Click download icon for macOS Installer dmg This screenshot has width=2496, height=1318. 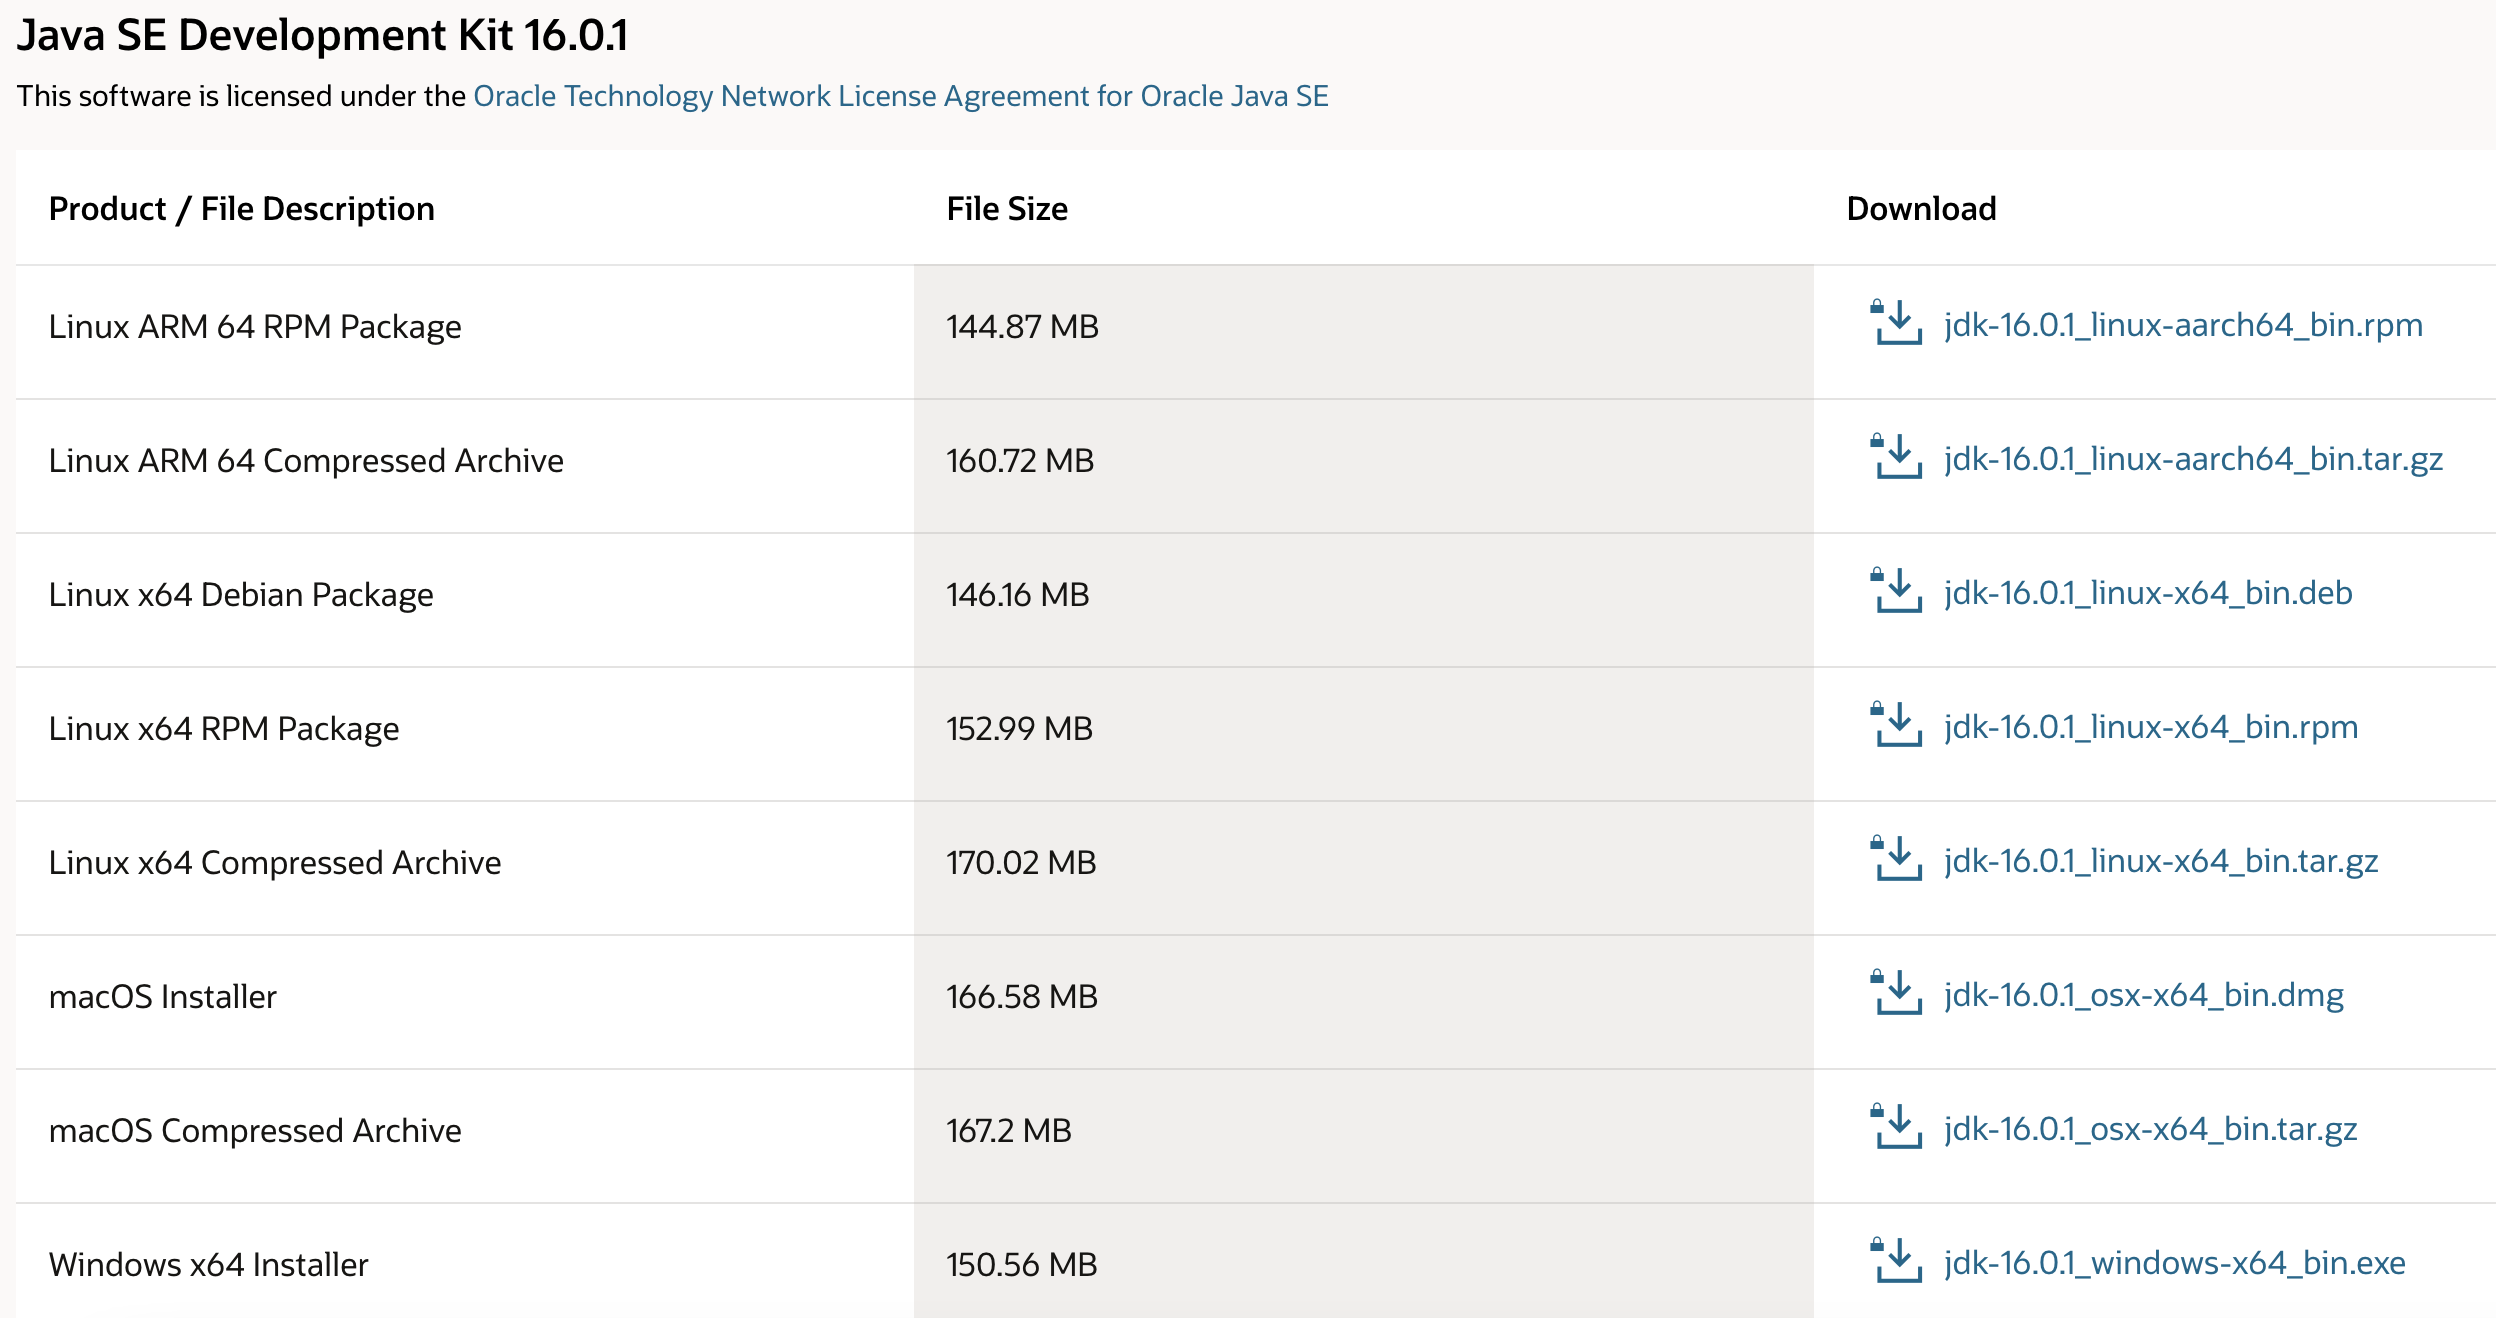coord(1896,994)
